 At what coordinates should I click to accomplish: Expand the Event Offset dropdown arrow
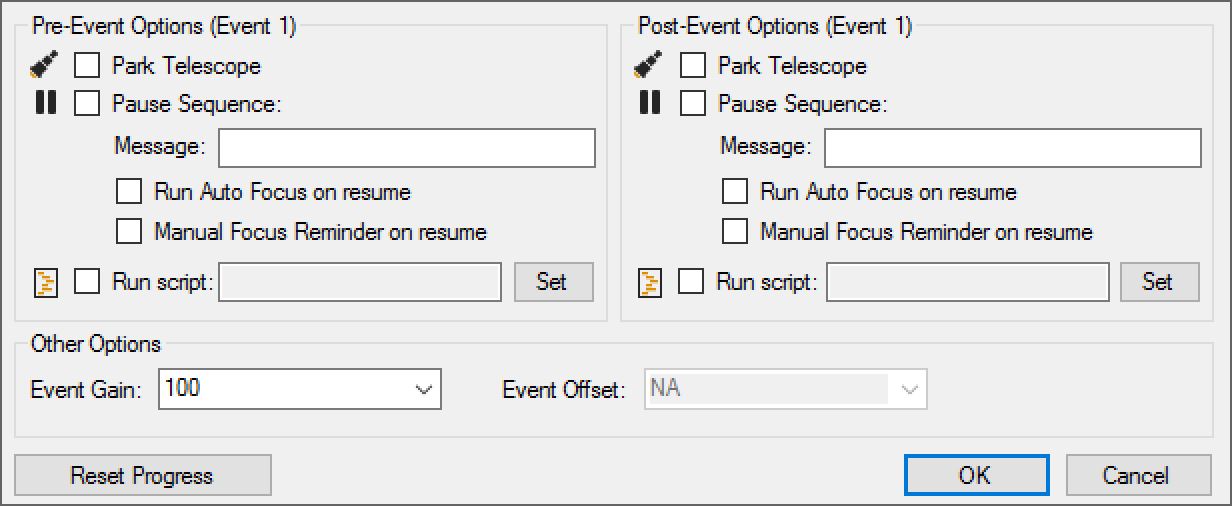[x=909, y=389]
